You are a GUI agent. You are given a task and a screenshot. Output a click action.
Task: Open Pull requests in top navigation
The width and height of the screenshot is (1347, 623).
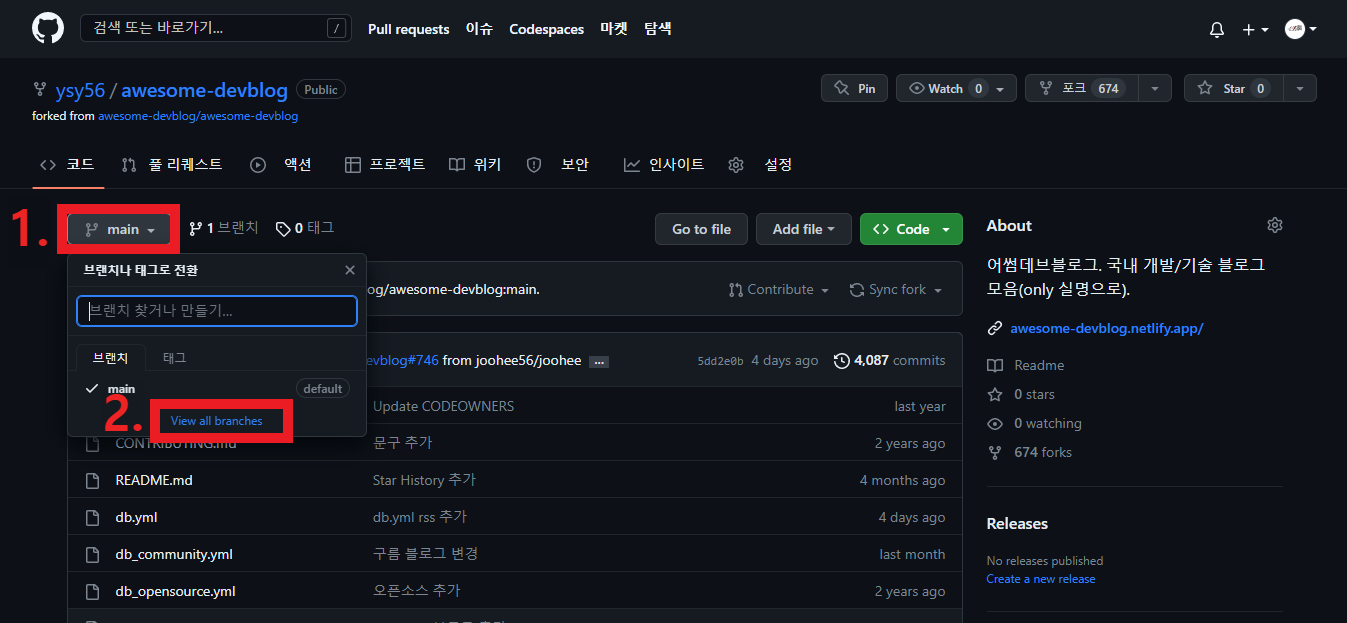(x=408, y=29)
